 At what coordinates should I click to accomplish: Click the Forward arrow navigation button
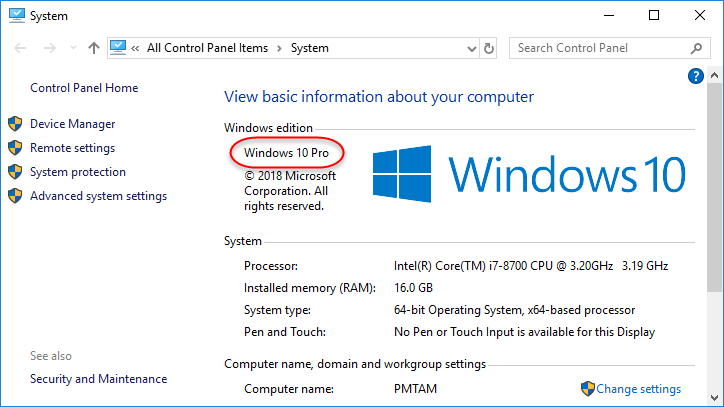[49, 48]
